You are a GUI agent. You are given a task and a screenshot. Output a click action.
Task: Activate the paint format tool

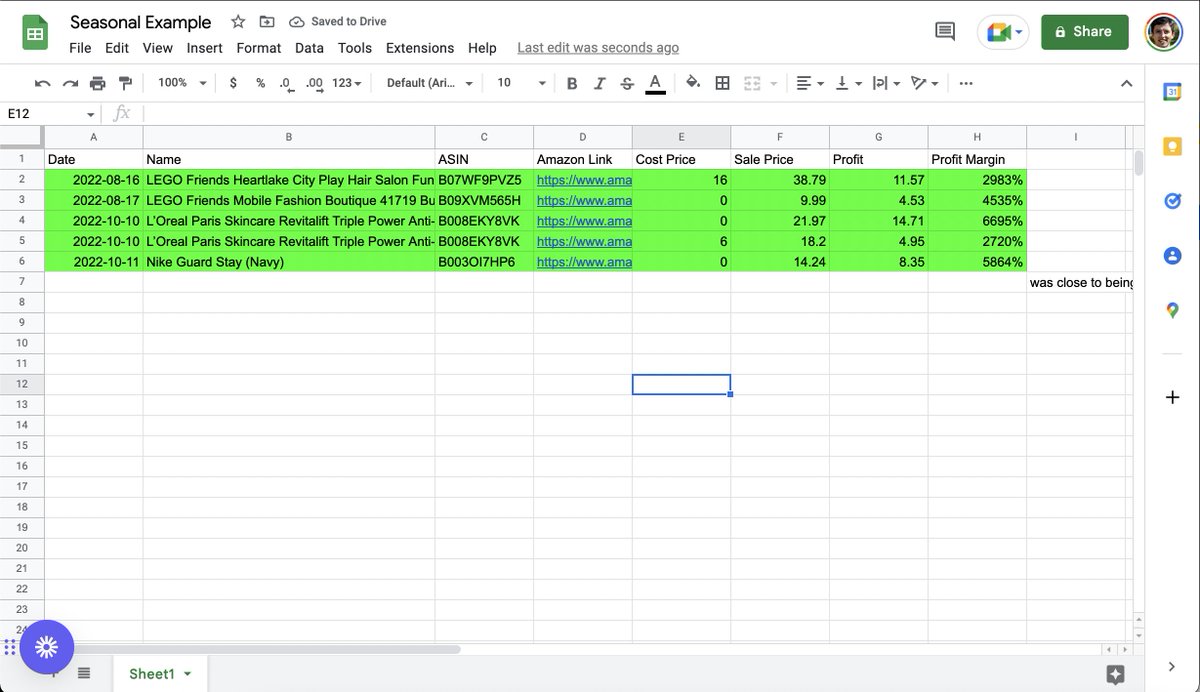[125, 83]
